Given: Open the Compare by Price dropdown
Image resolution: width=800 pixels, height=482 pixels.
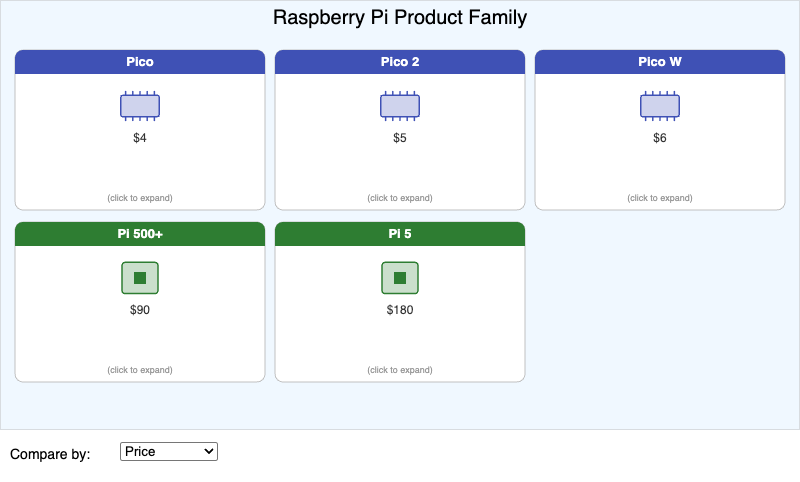Looking at the screenshot, I should click(169, 451).
